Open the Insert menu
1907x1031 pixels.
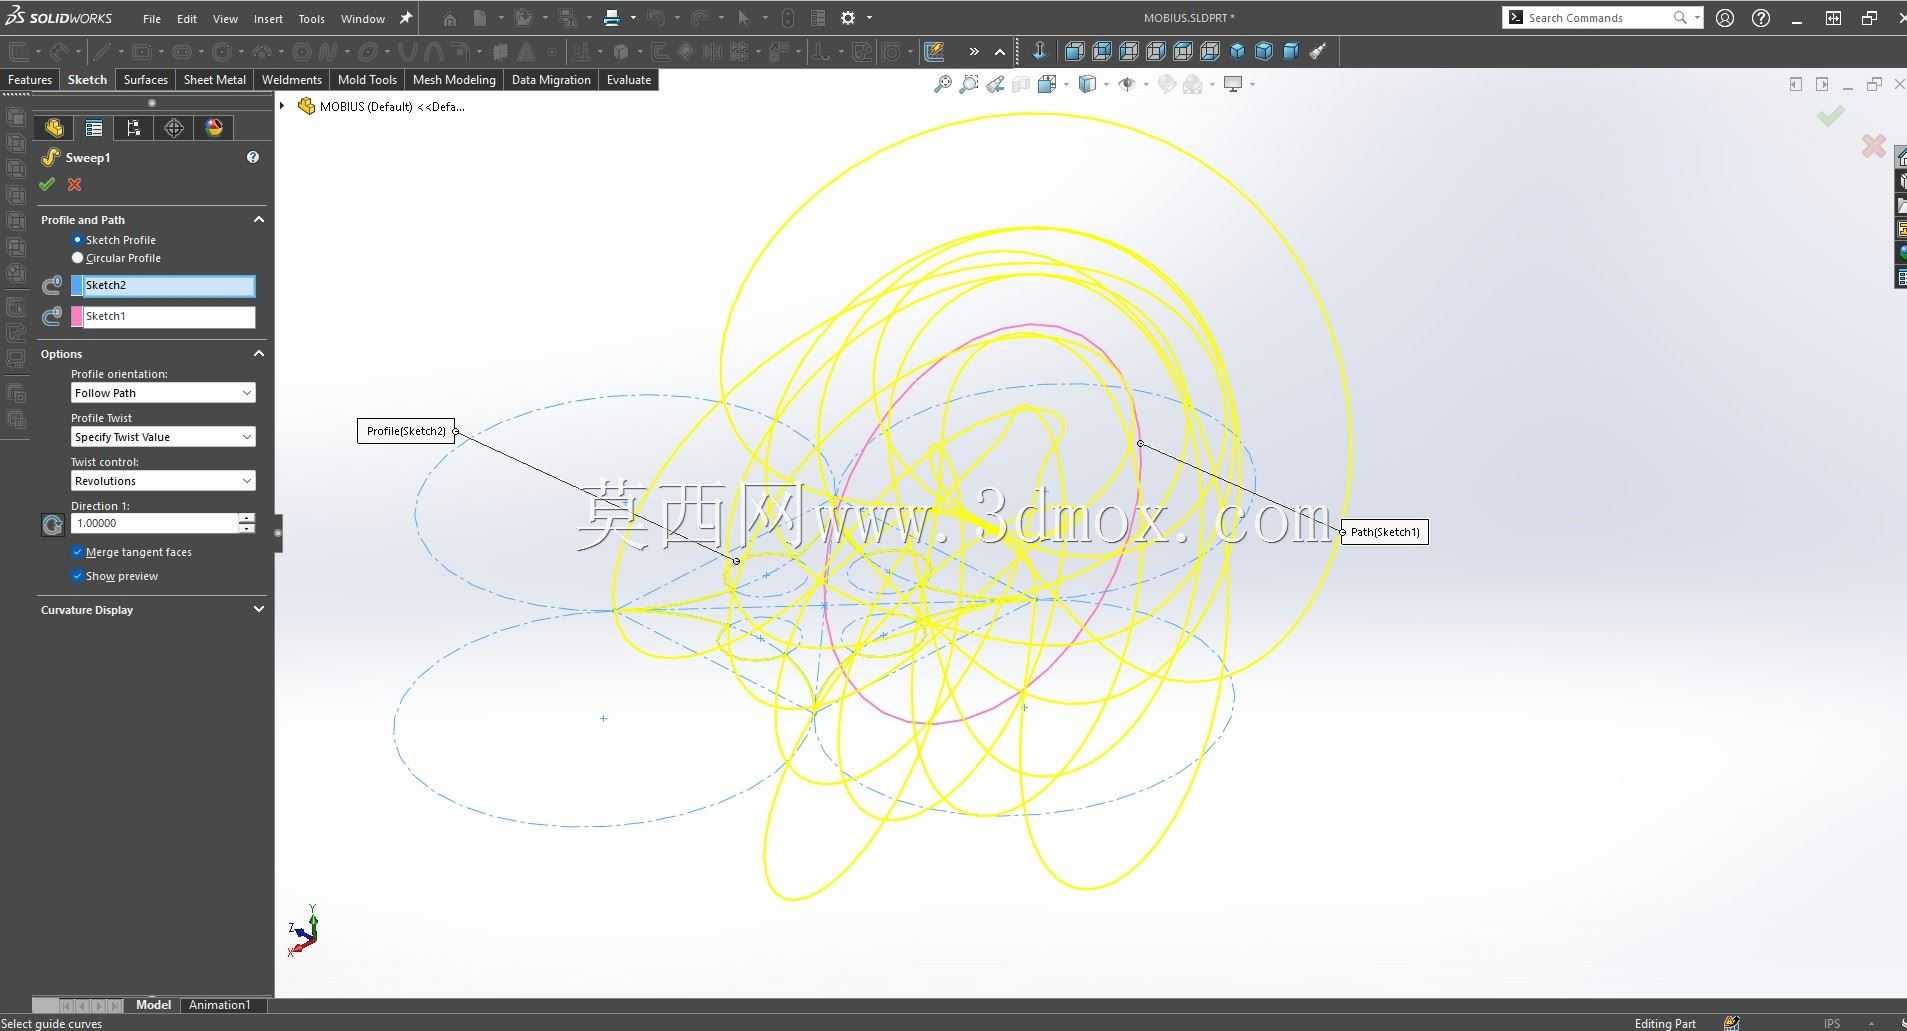(268, 18)
